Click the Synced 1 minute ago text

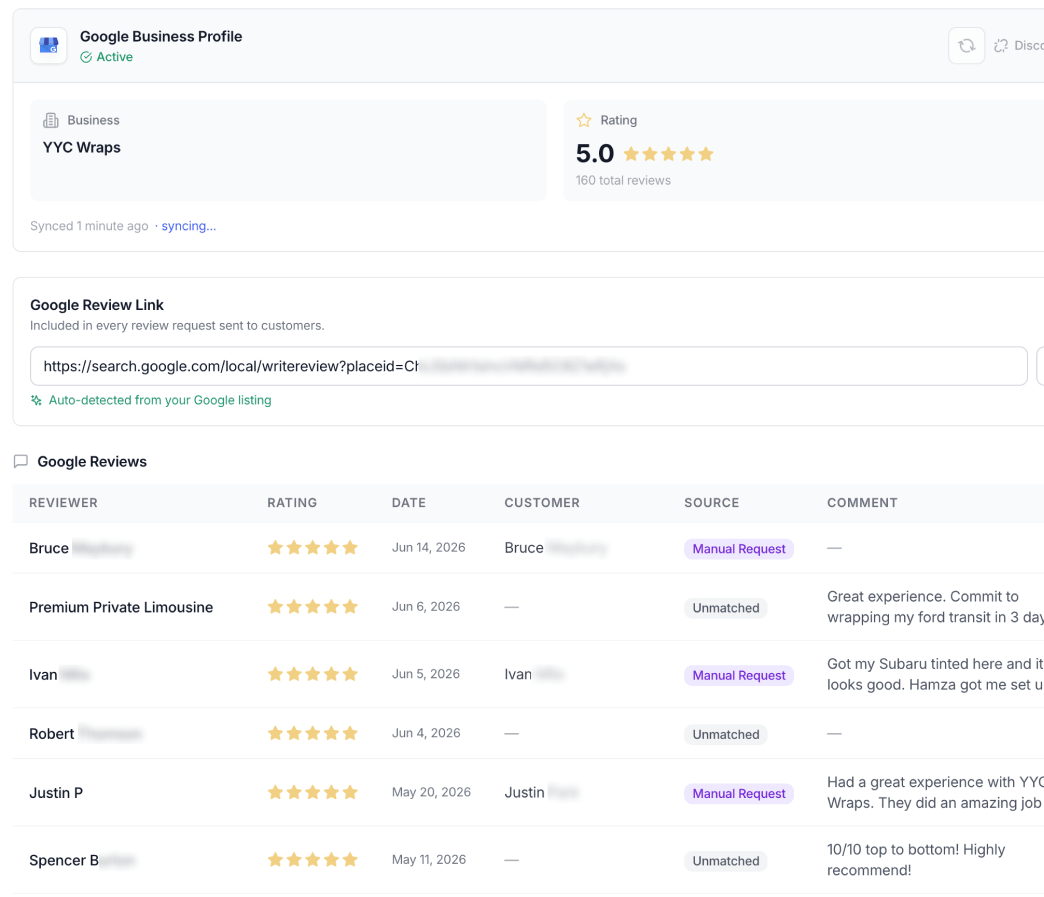pyautogui.click(x=89, y=226)
